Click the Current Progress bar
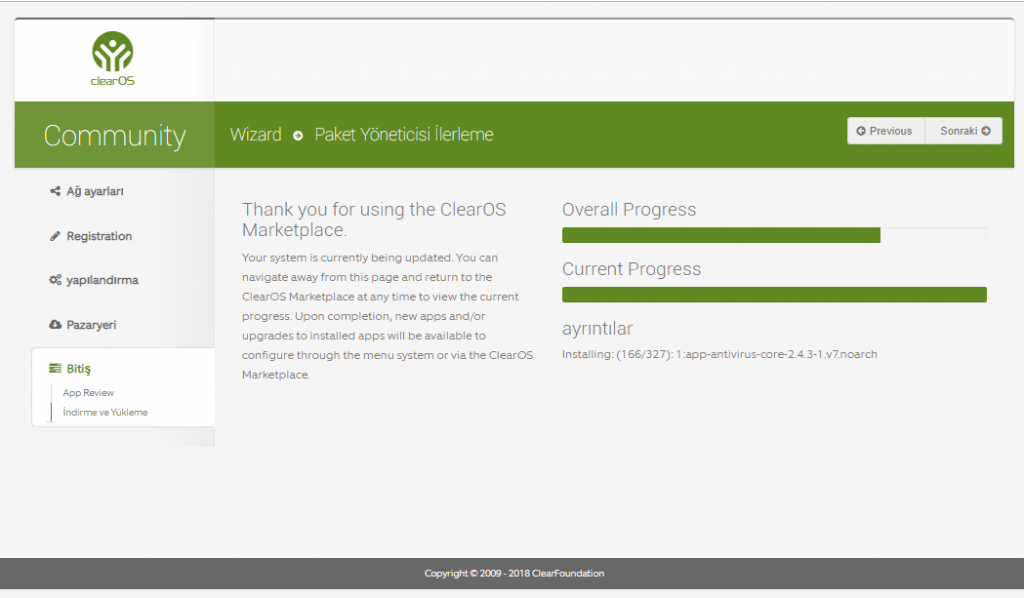1024x598 pixels. (773, 294)
